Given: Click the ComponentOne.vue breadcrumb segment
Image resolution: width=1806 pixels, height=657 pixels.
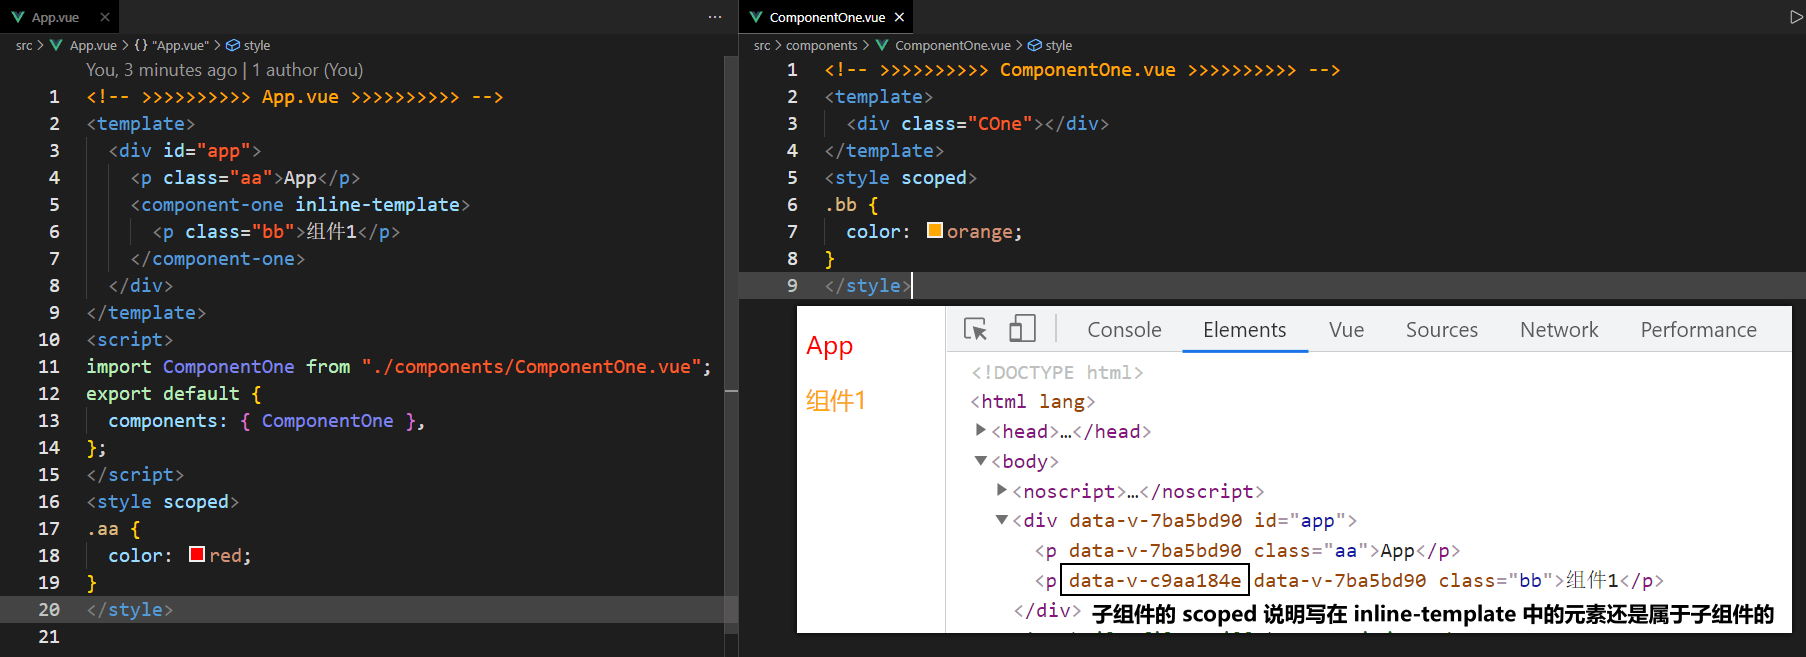Looking at the screenshot, I should (x=943, y=45).
